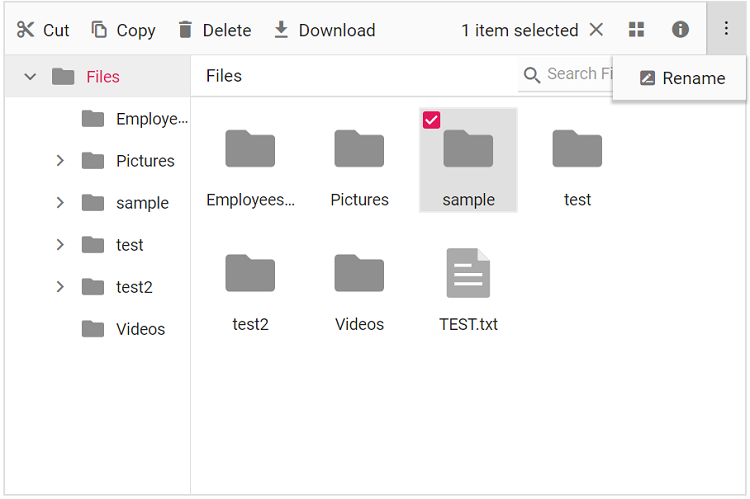Image resolution: width=750 pixels, height=499 pixels.
Task: Click the Delete trash icon
Action: click(x=185, y=30)
